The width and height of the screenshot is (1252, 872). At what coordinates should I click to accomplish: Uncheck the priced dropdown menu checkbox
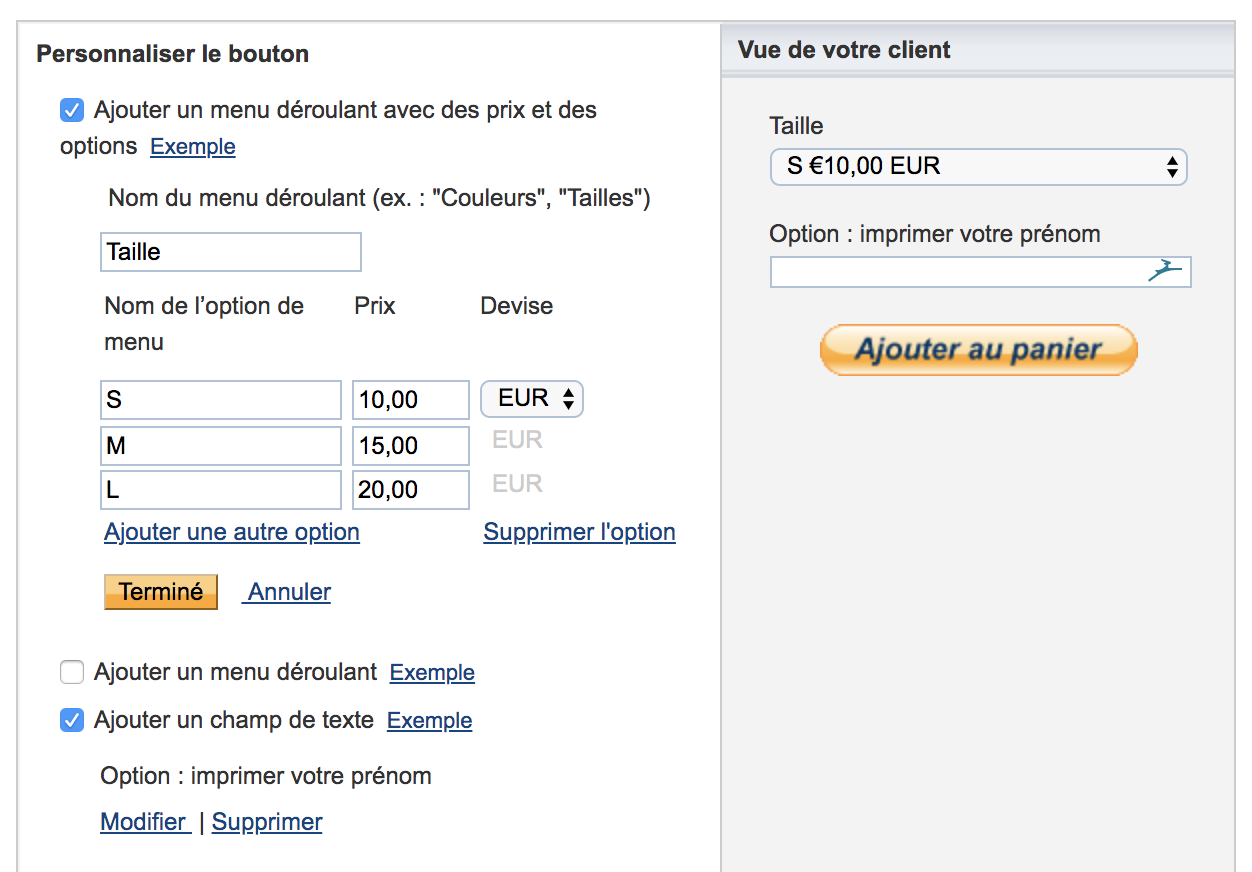(72, 110)
